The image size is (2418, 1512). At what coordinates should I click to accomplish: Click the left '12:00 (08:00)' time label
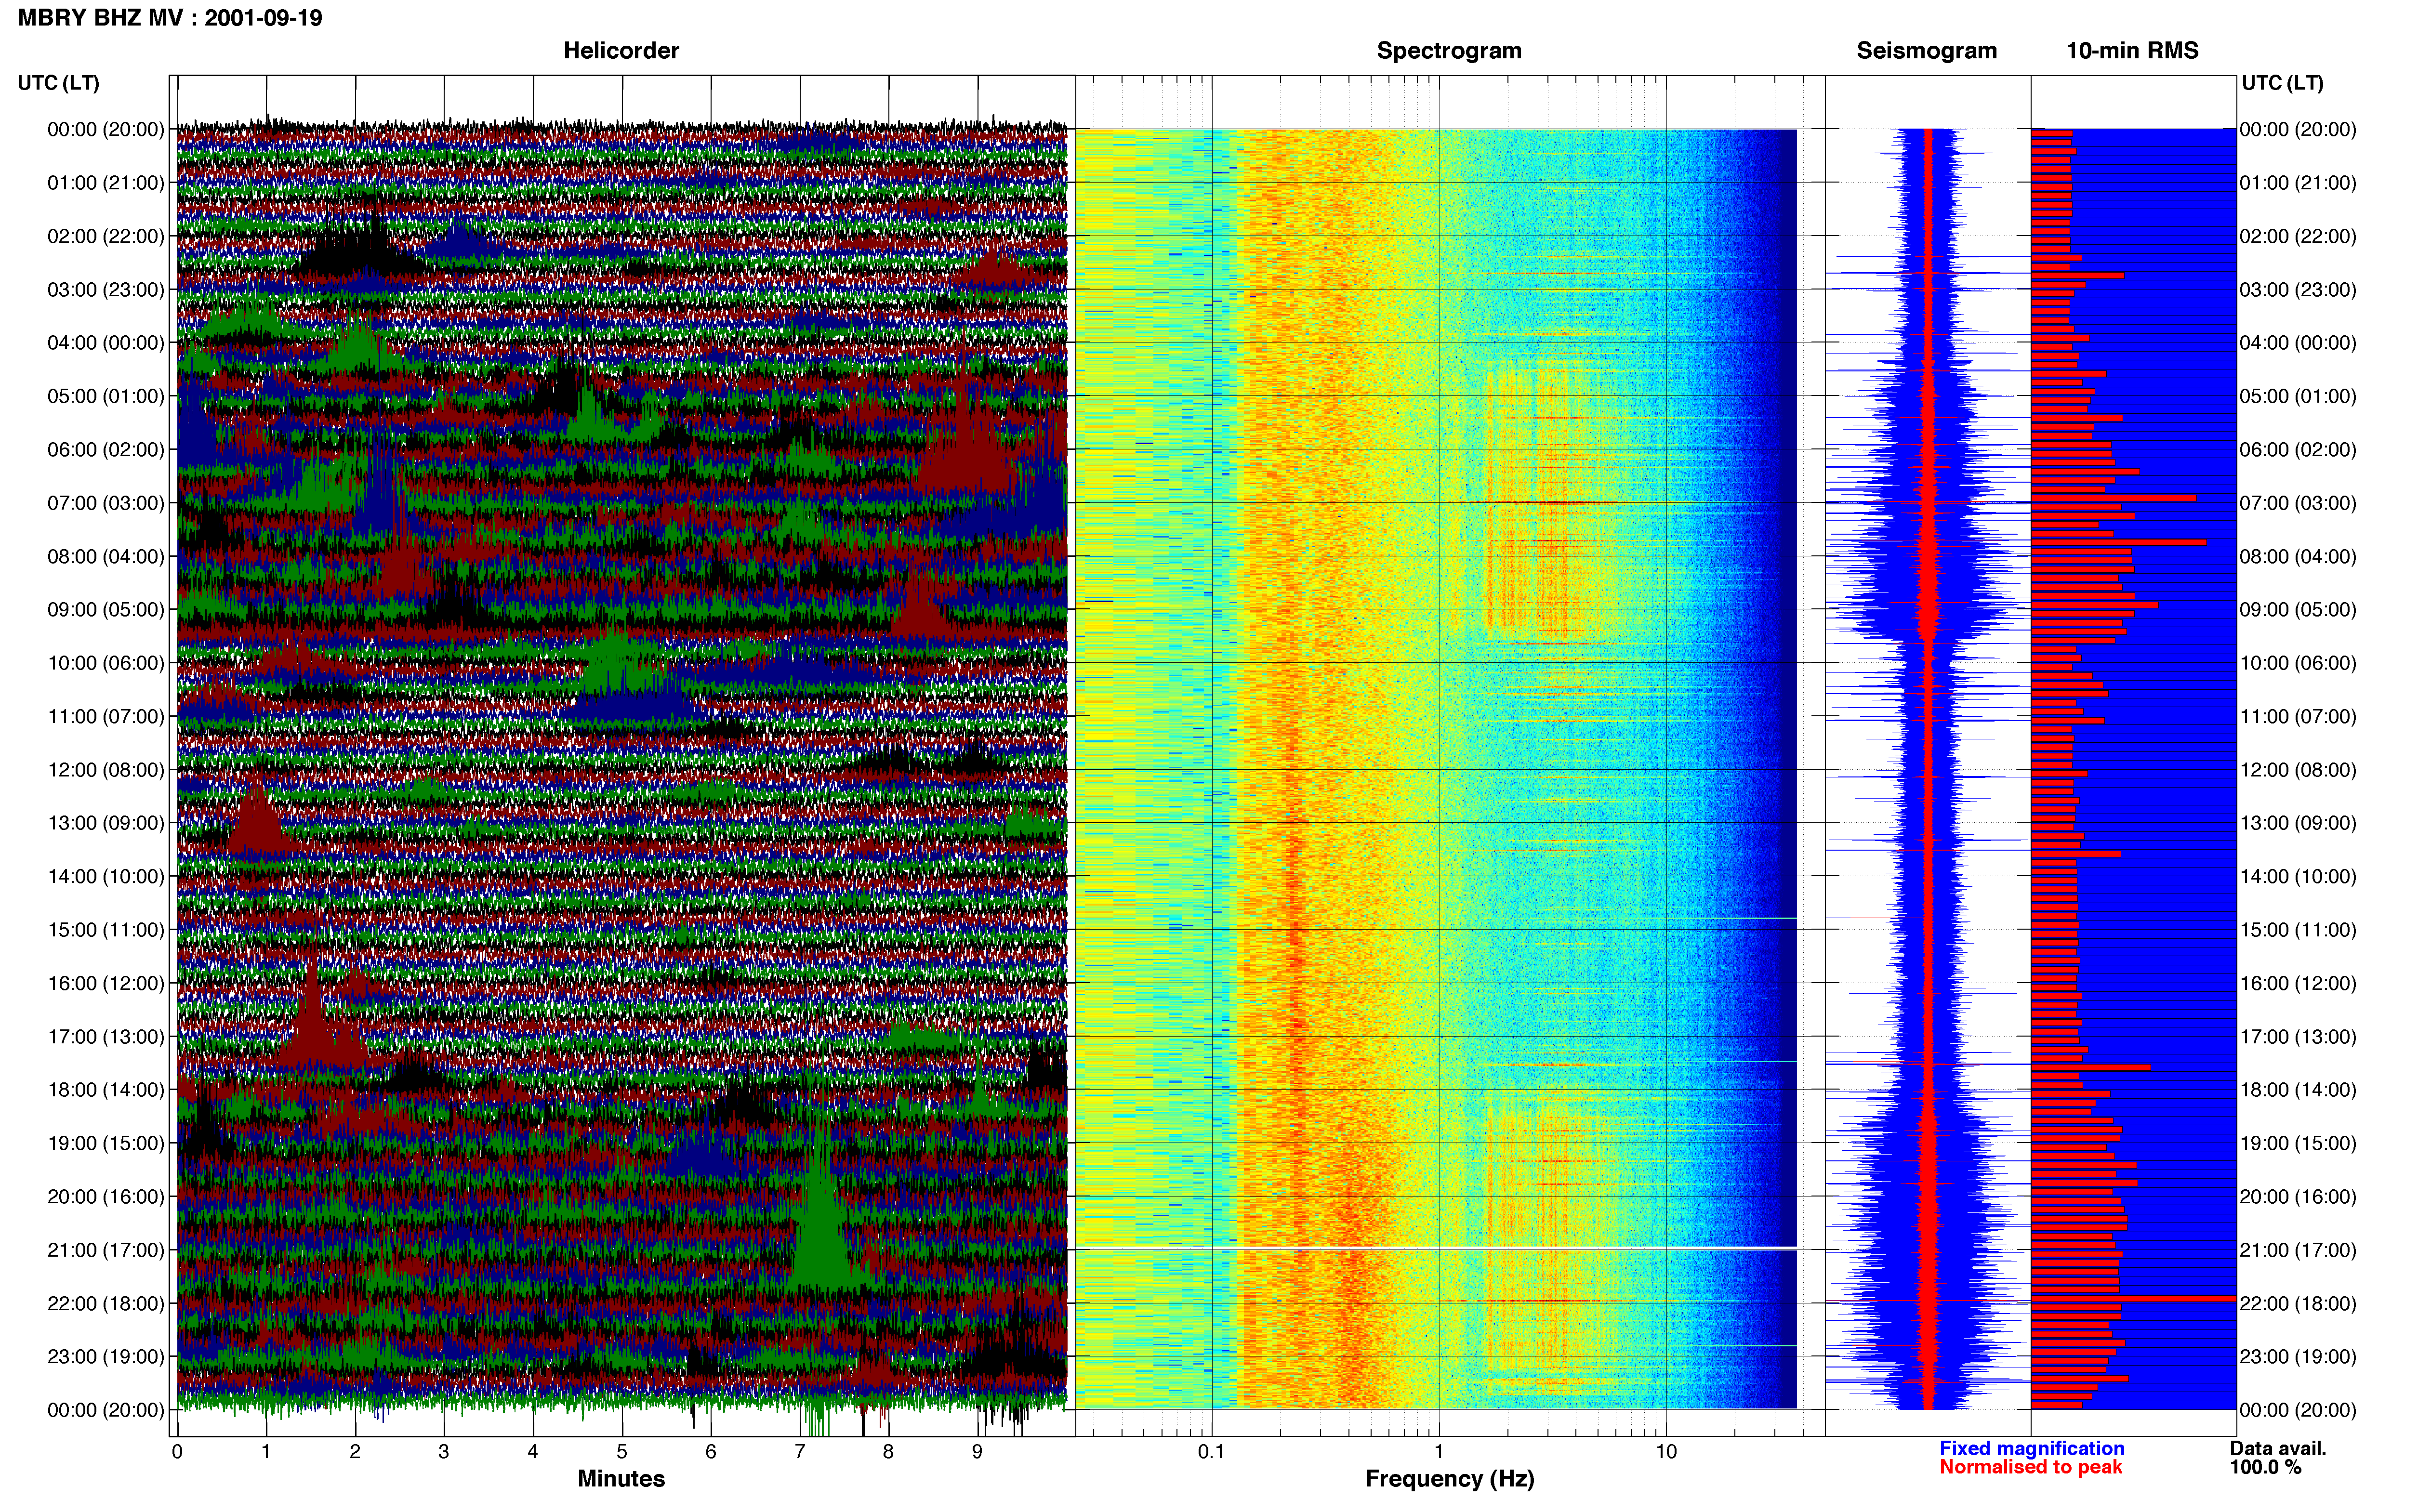(x=106, y=770)
